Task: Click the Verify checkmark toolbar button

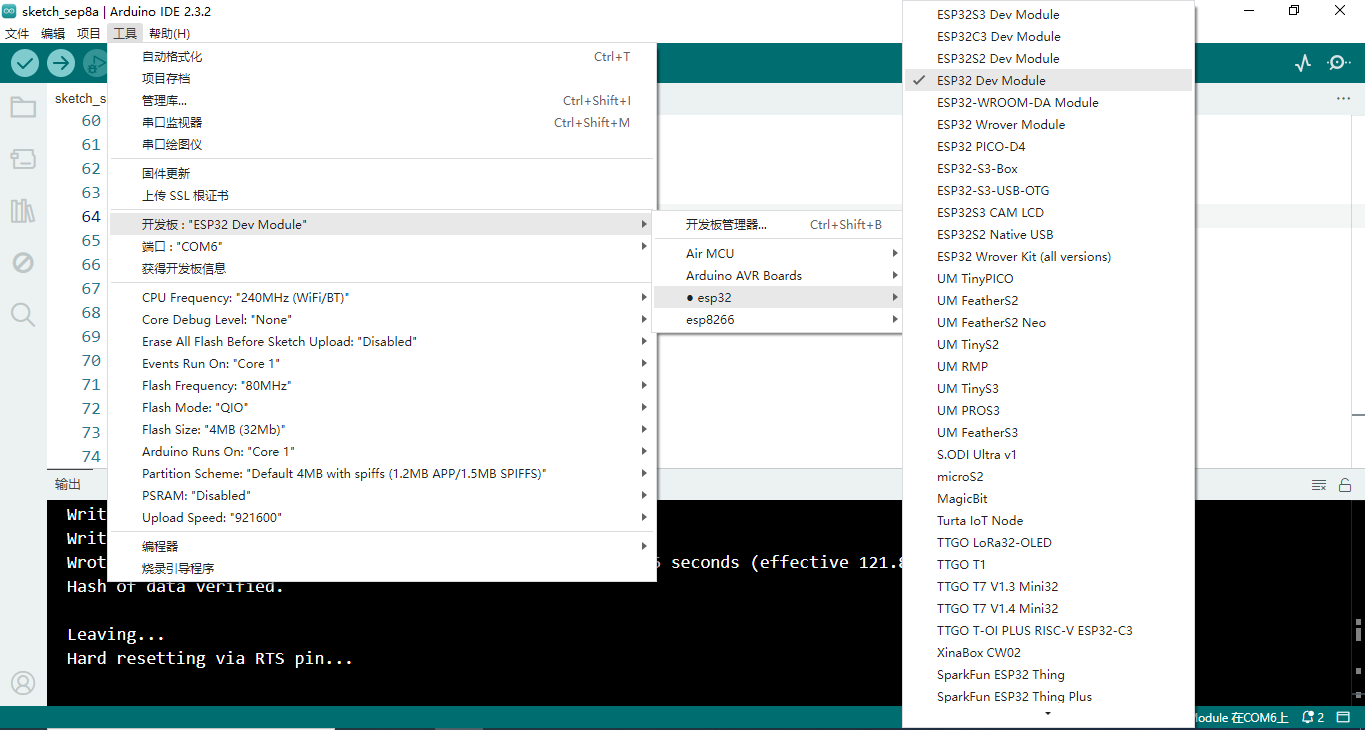Action: click(x=25, y=63)
